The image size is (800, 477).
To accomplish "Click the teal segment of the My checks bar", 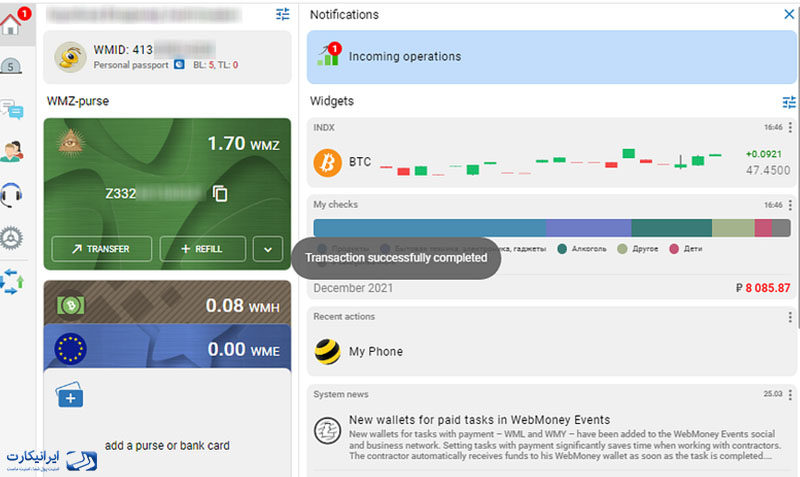I will coord(671,228).
